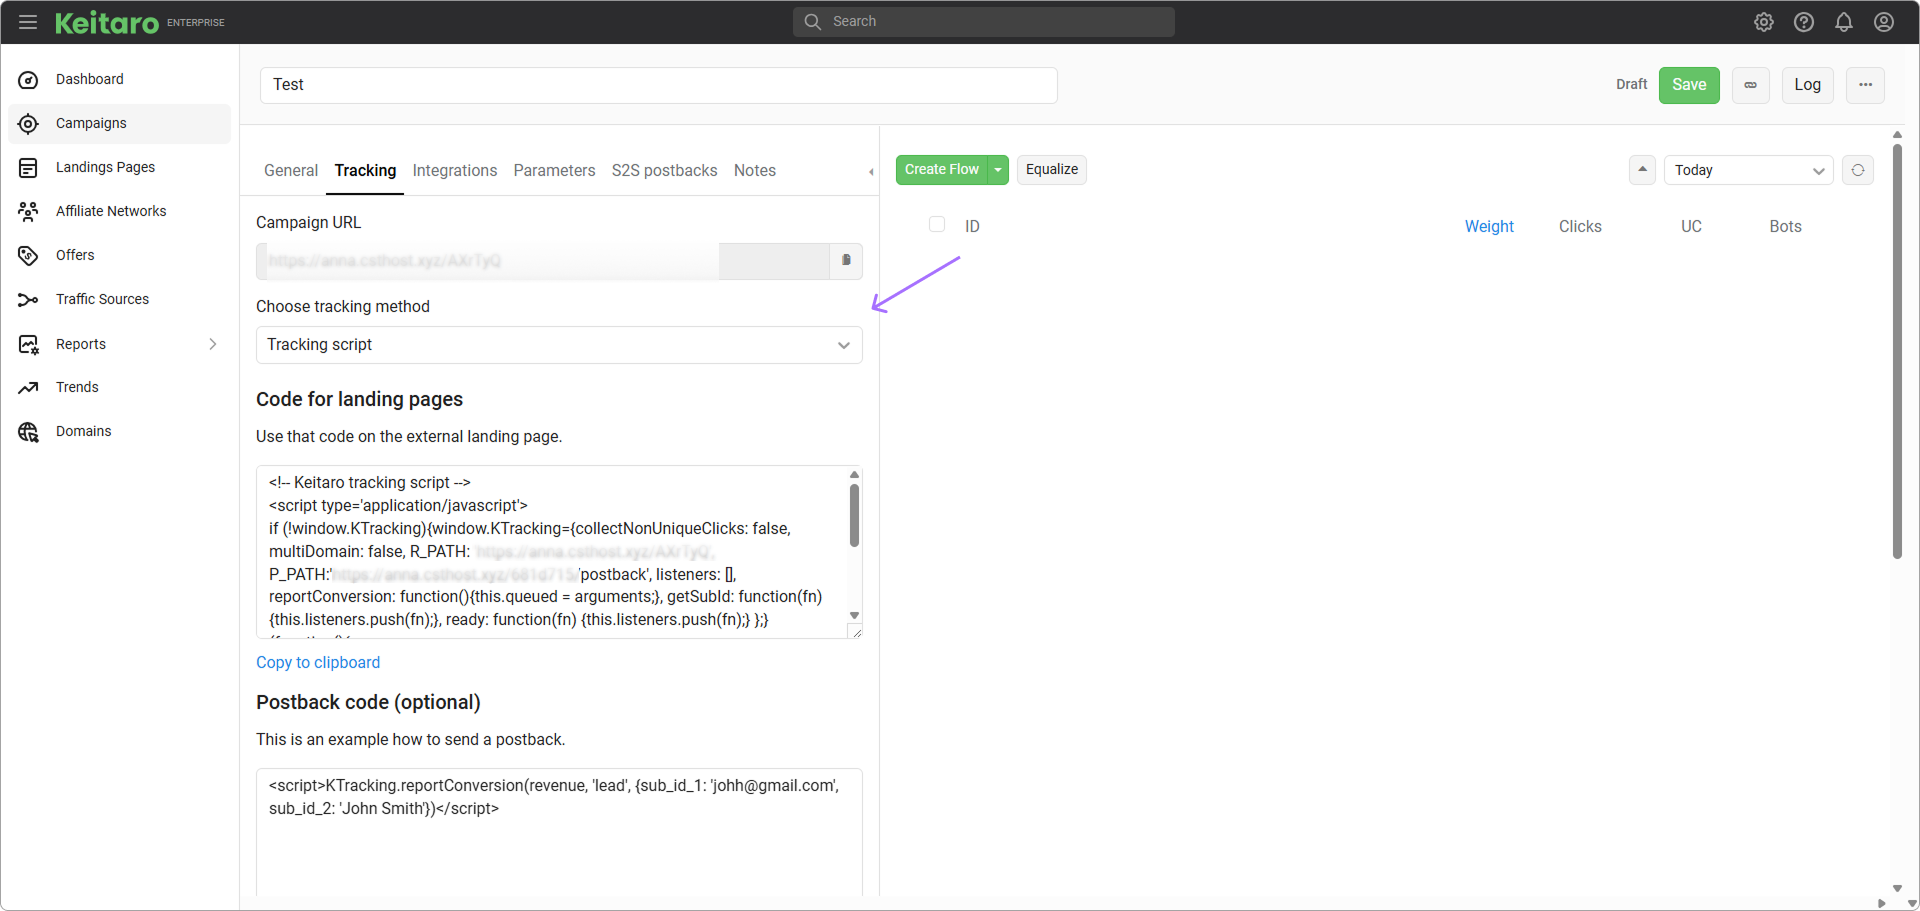Click the Equalize button

pyautogui.click(x=1052, y=170)
